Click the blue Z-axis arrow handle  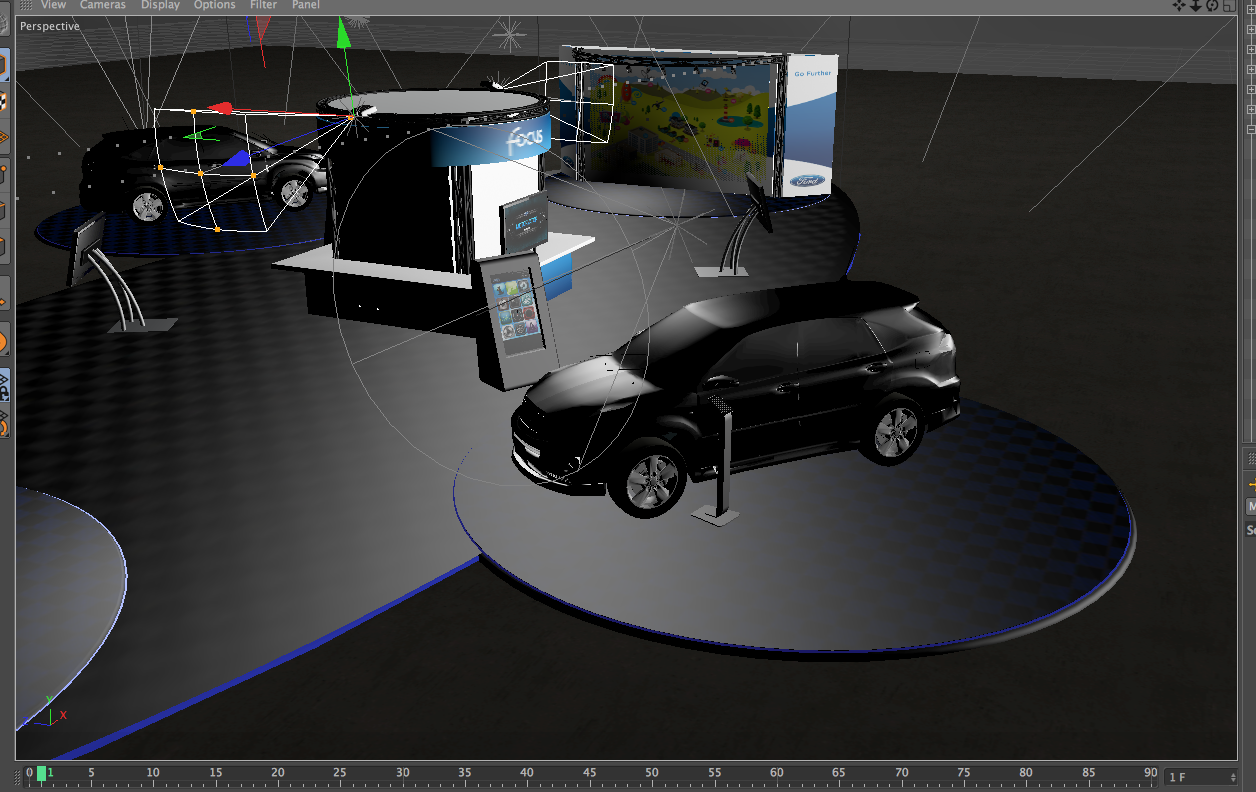pyautogui.click(x=236, y=158)
